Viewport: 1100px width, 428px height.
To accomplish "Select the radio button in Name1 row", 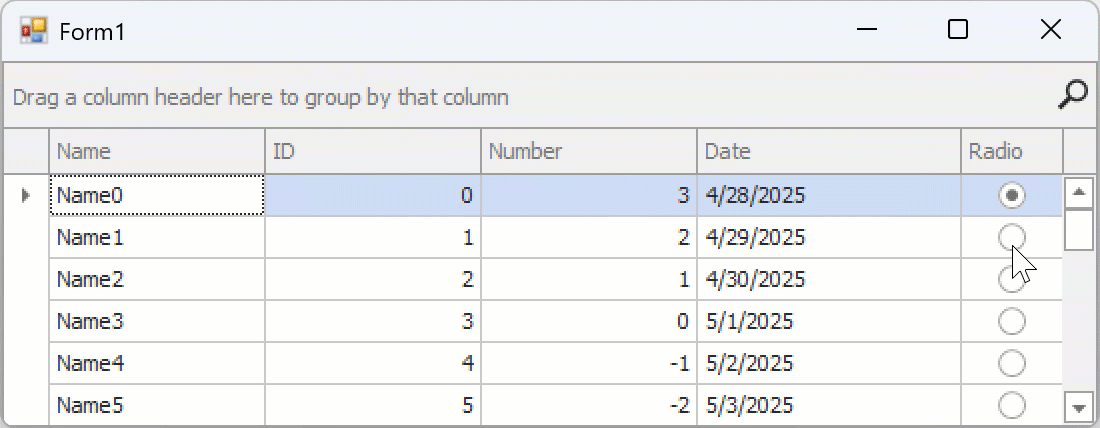I will point(1012,237).
